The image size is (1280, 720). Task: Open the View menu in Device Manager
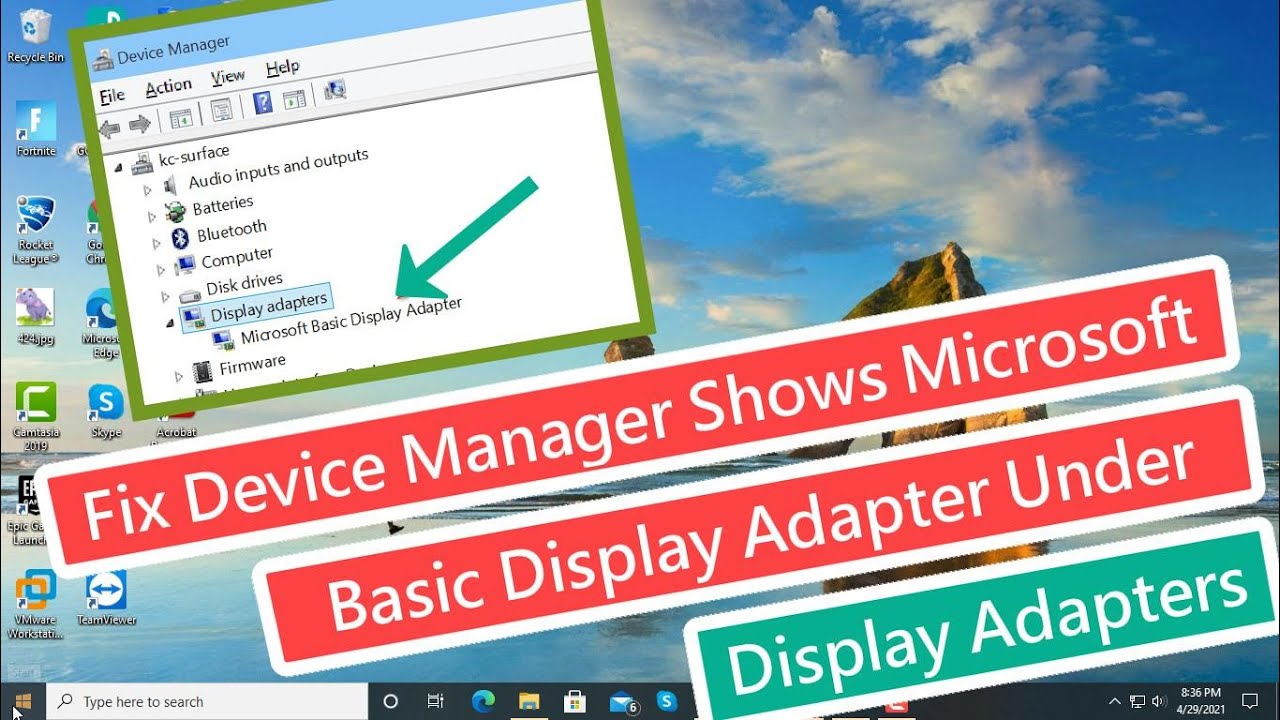point(228,76)
